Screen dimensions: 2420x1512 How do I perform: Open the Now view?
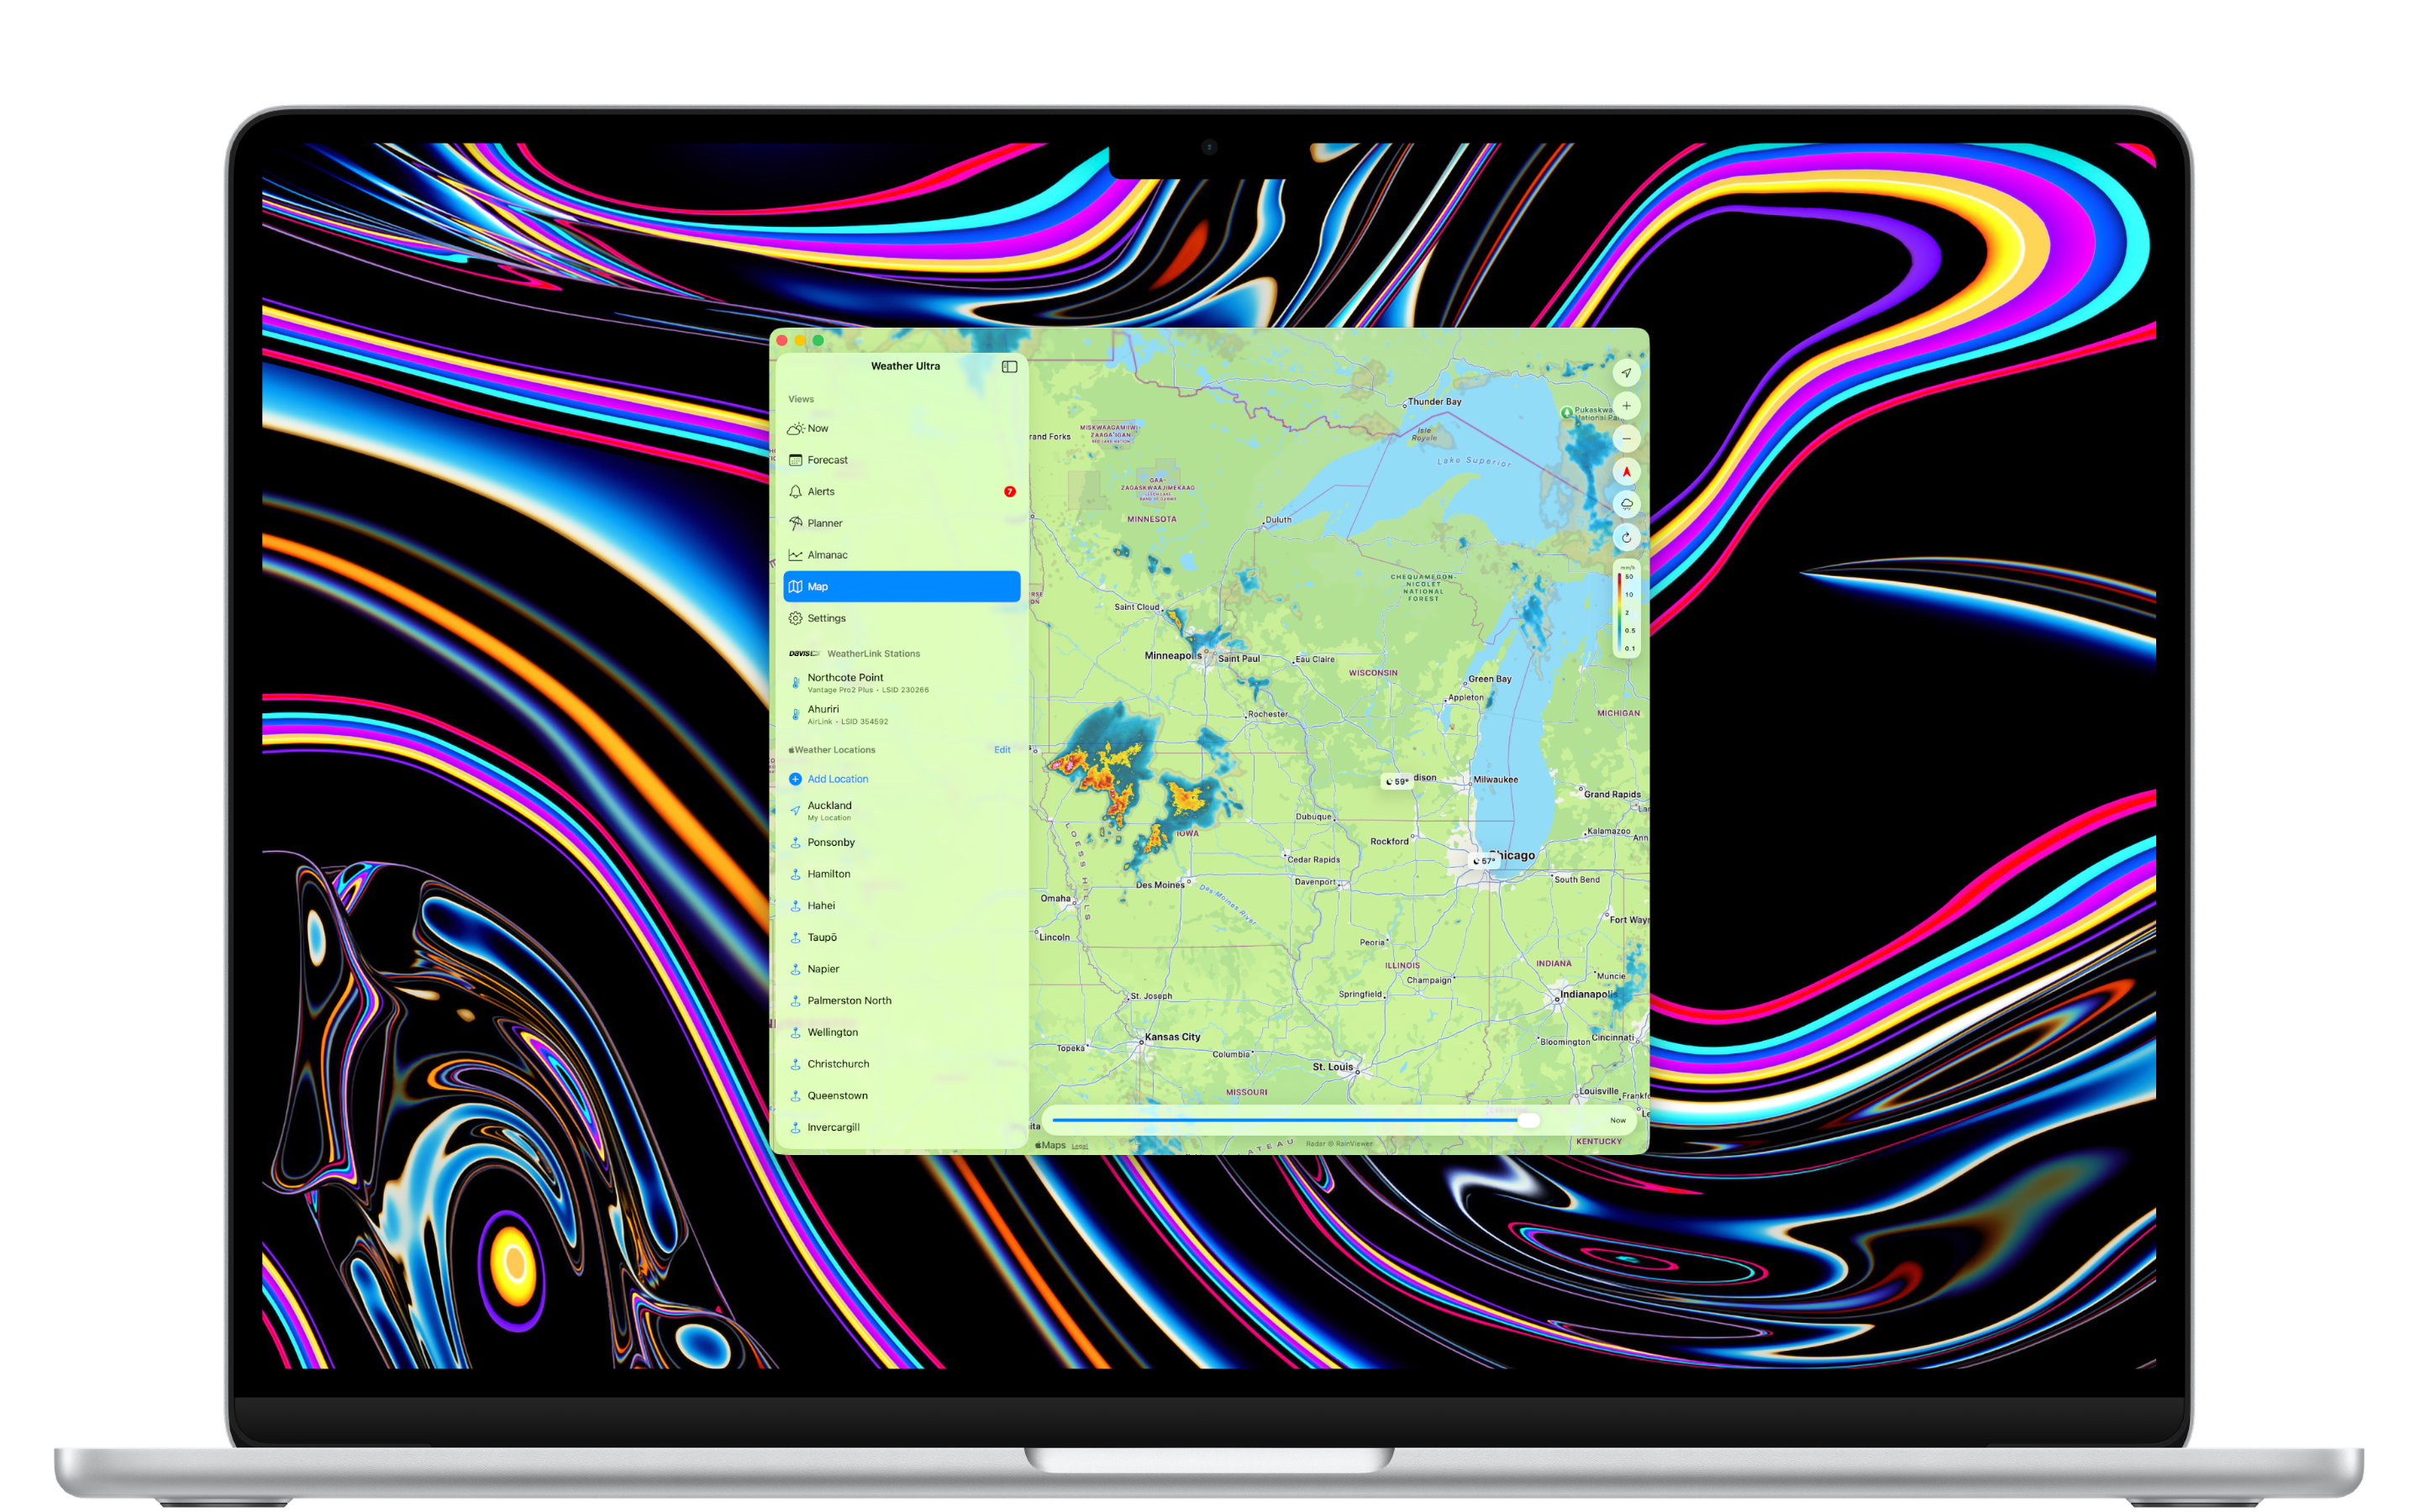tap(901, 428)
